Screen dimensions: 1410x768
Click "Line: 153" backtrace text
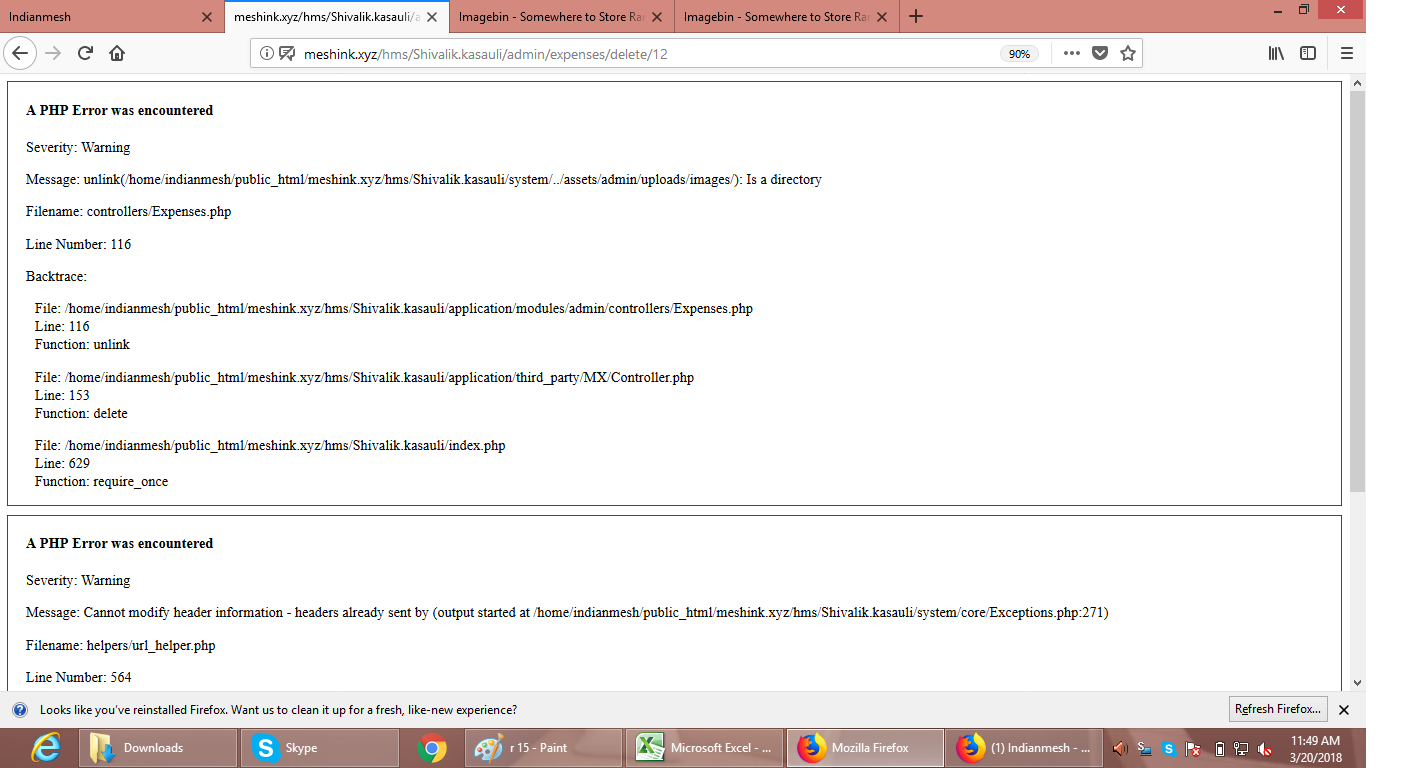point(62,396)
